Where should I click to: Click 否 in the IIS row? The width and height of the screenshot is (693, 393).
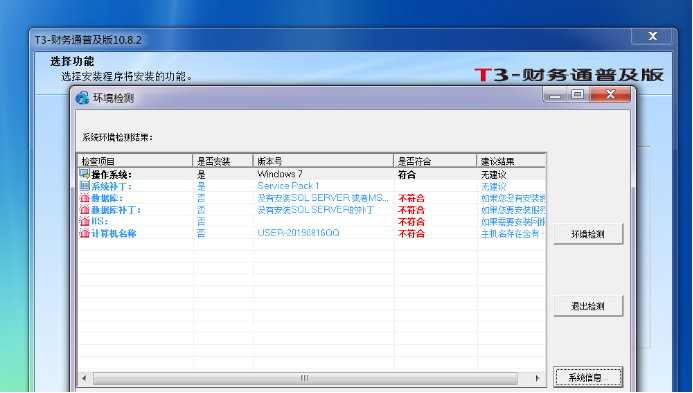coord(202,221)
